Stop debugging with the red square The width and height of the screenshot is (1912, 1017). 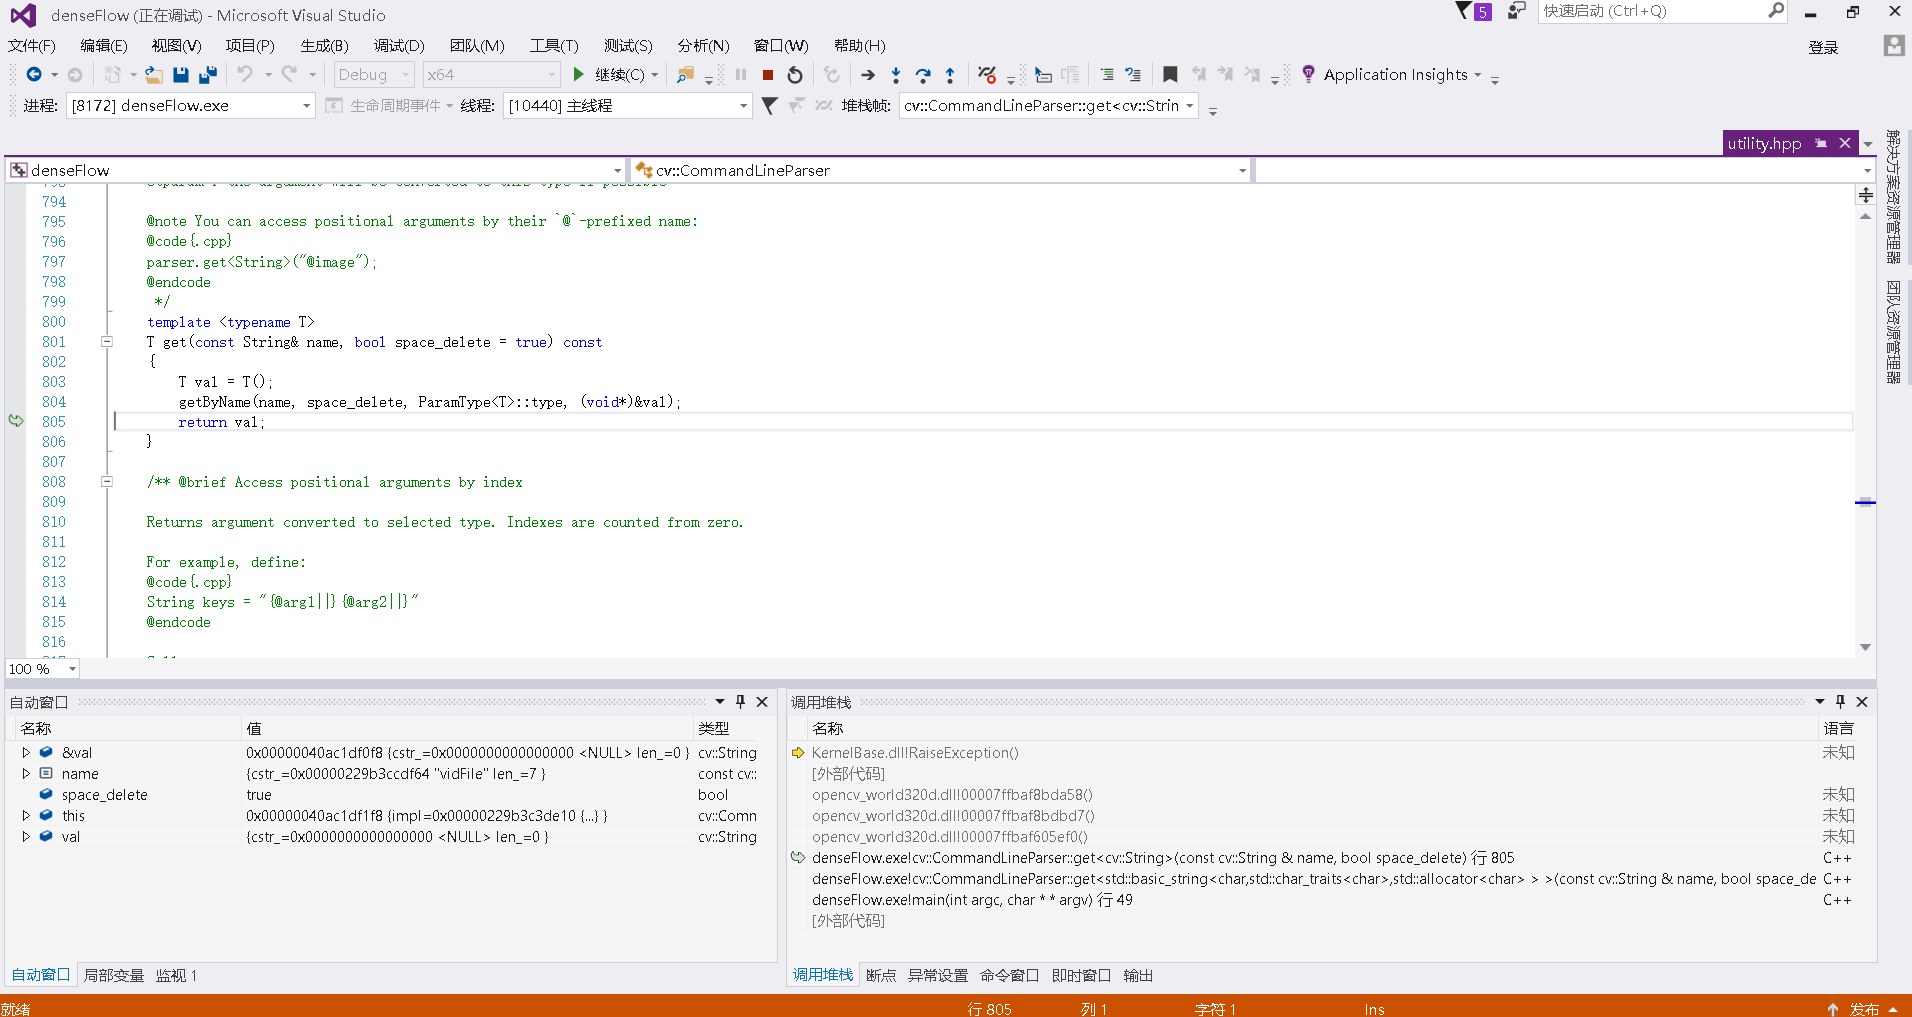click(768, 75)
